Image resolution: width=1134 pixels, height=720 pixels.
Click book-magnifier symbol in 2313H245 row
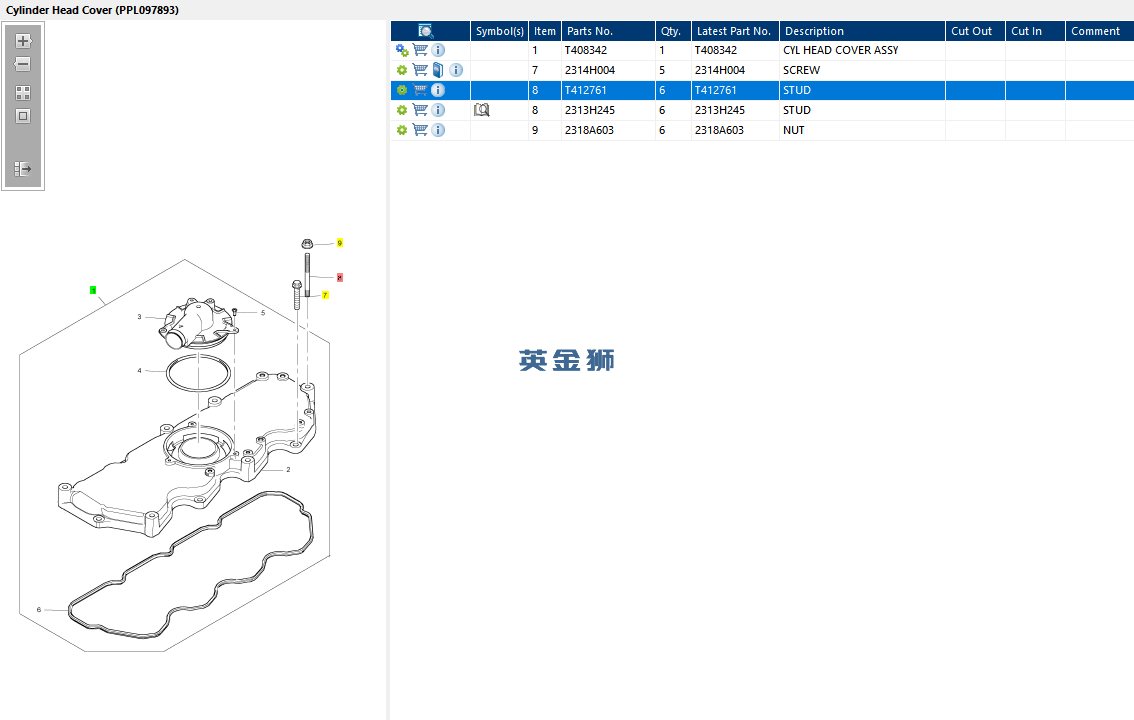click(x=482, y=110)
